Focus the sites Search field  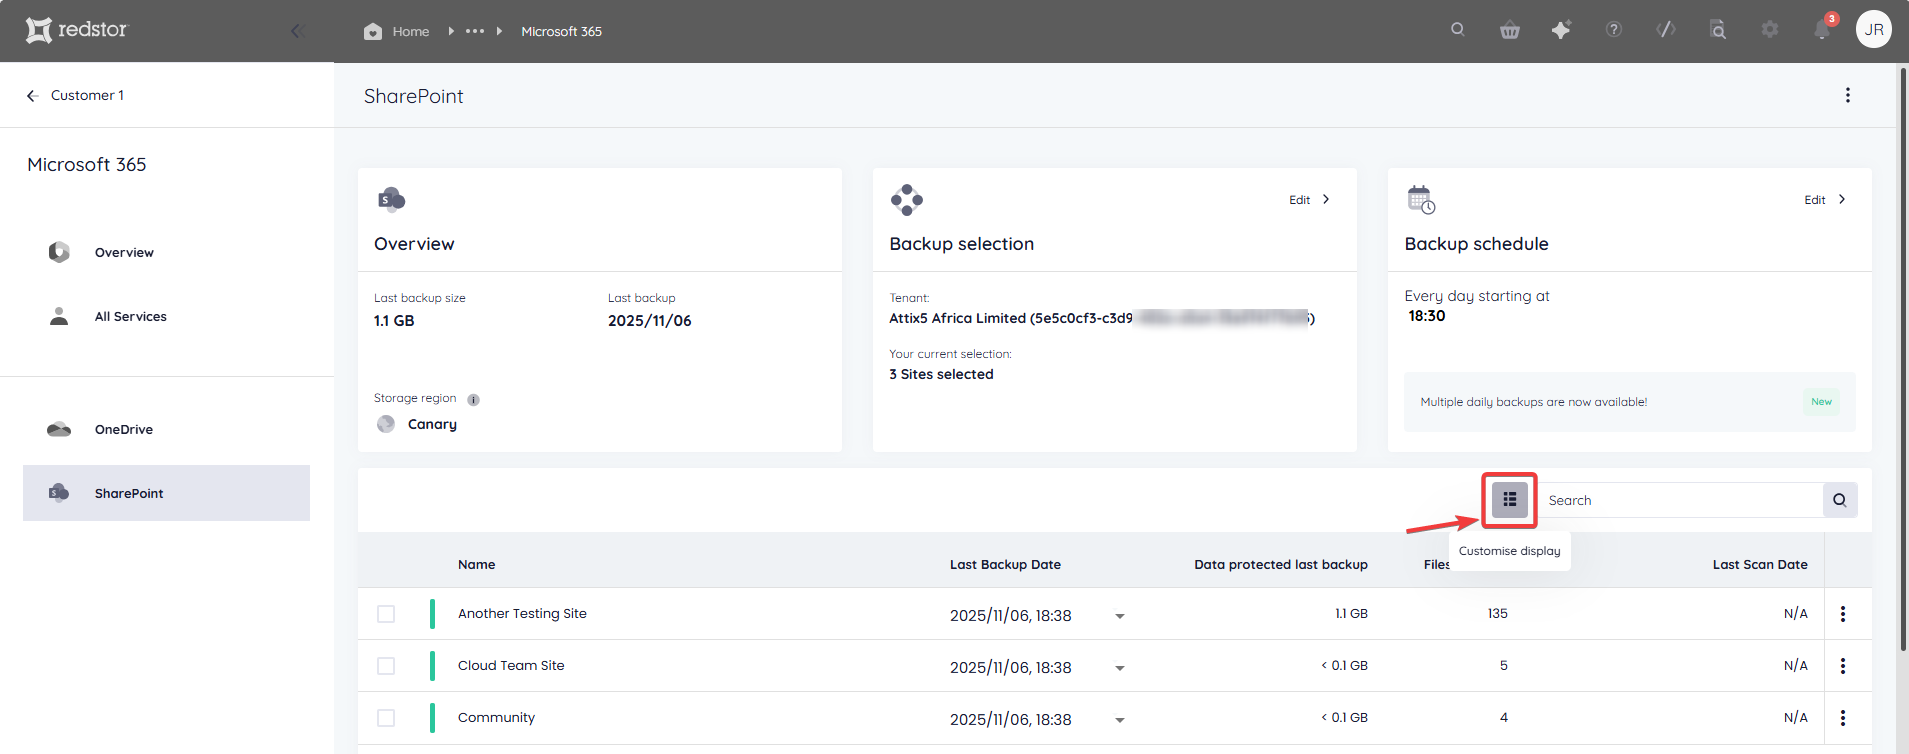coord(1682,500)
